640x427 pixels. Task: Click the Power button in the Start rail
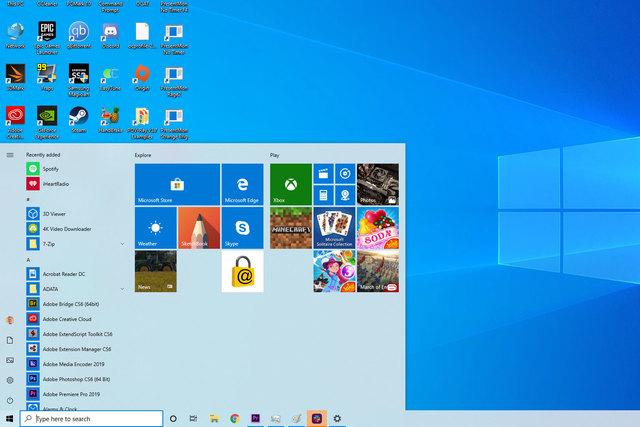pos(10,400)
